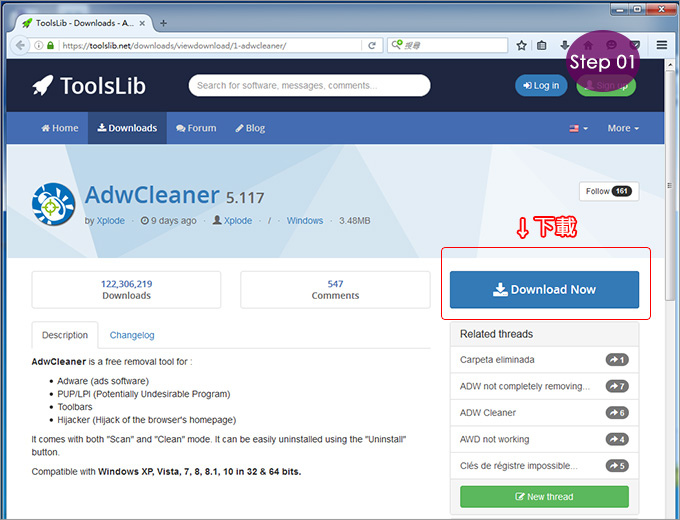This screenshot has width=680, height=520.
Task: Open Blog in navigation bar
Action: [x=250, y=128]
